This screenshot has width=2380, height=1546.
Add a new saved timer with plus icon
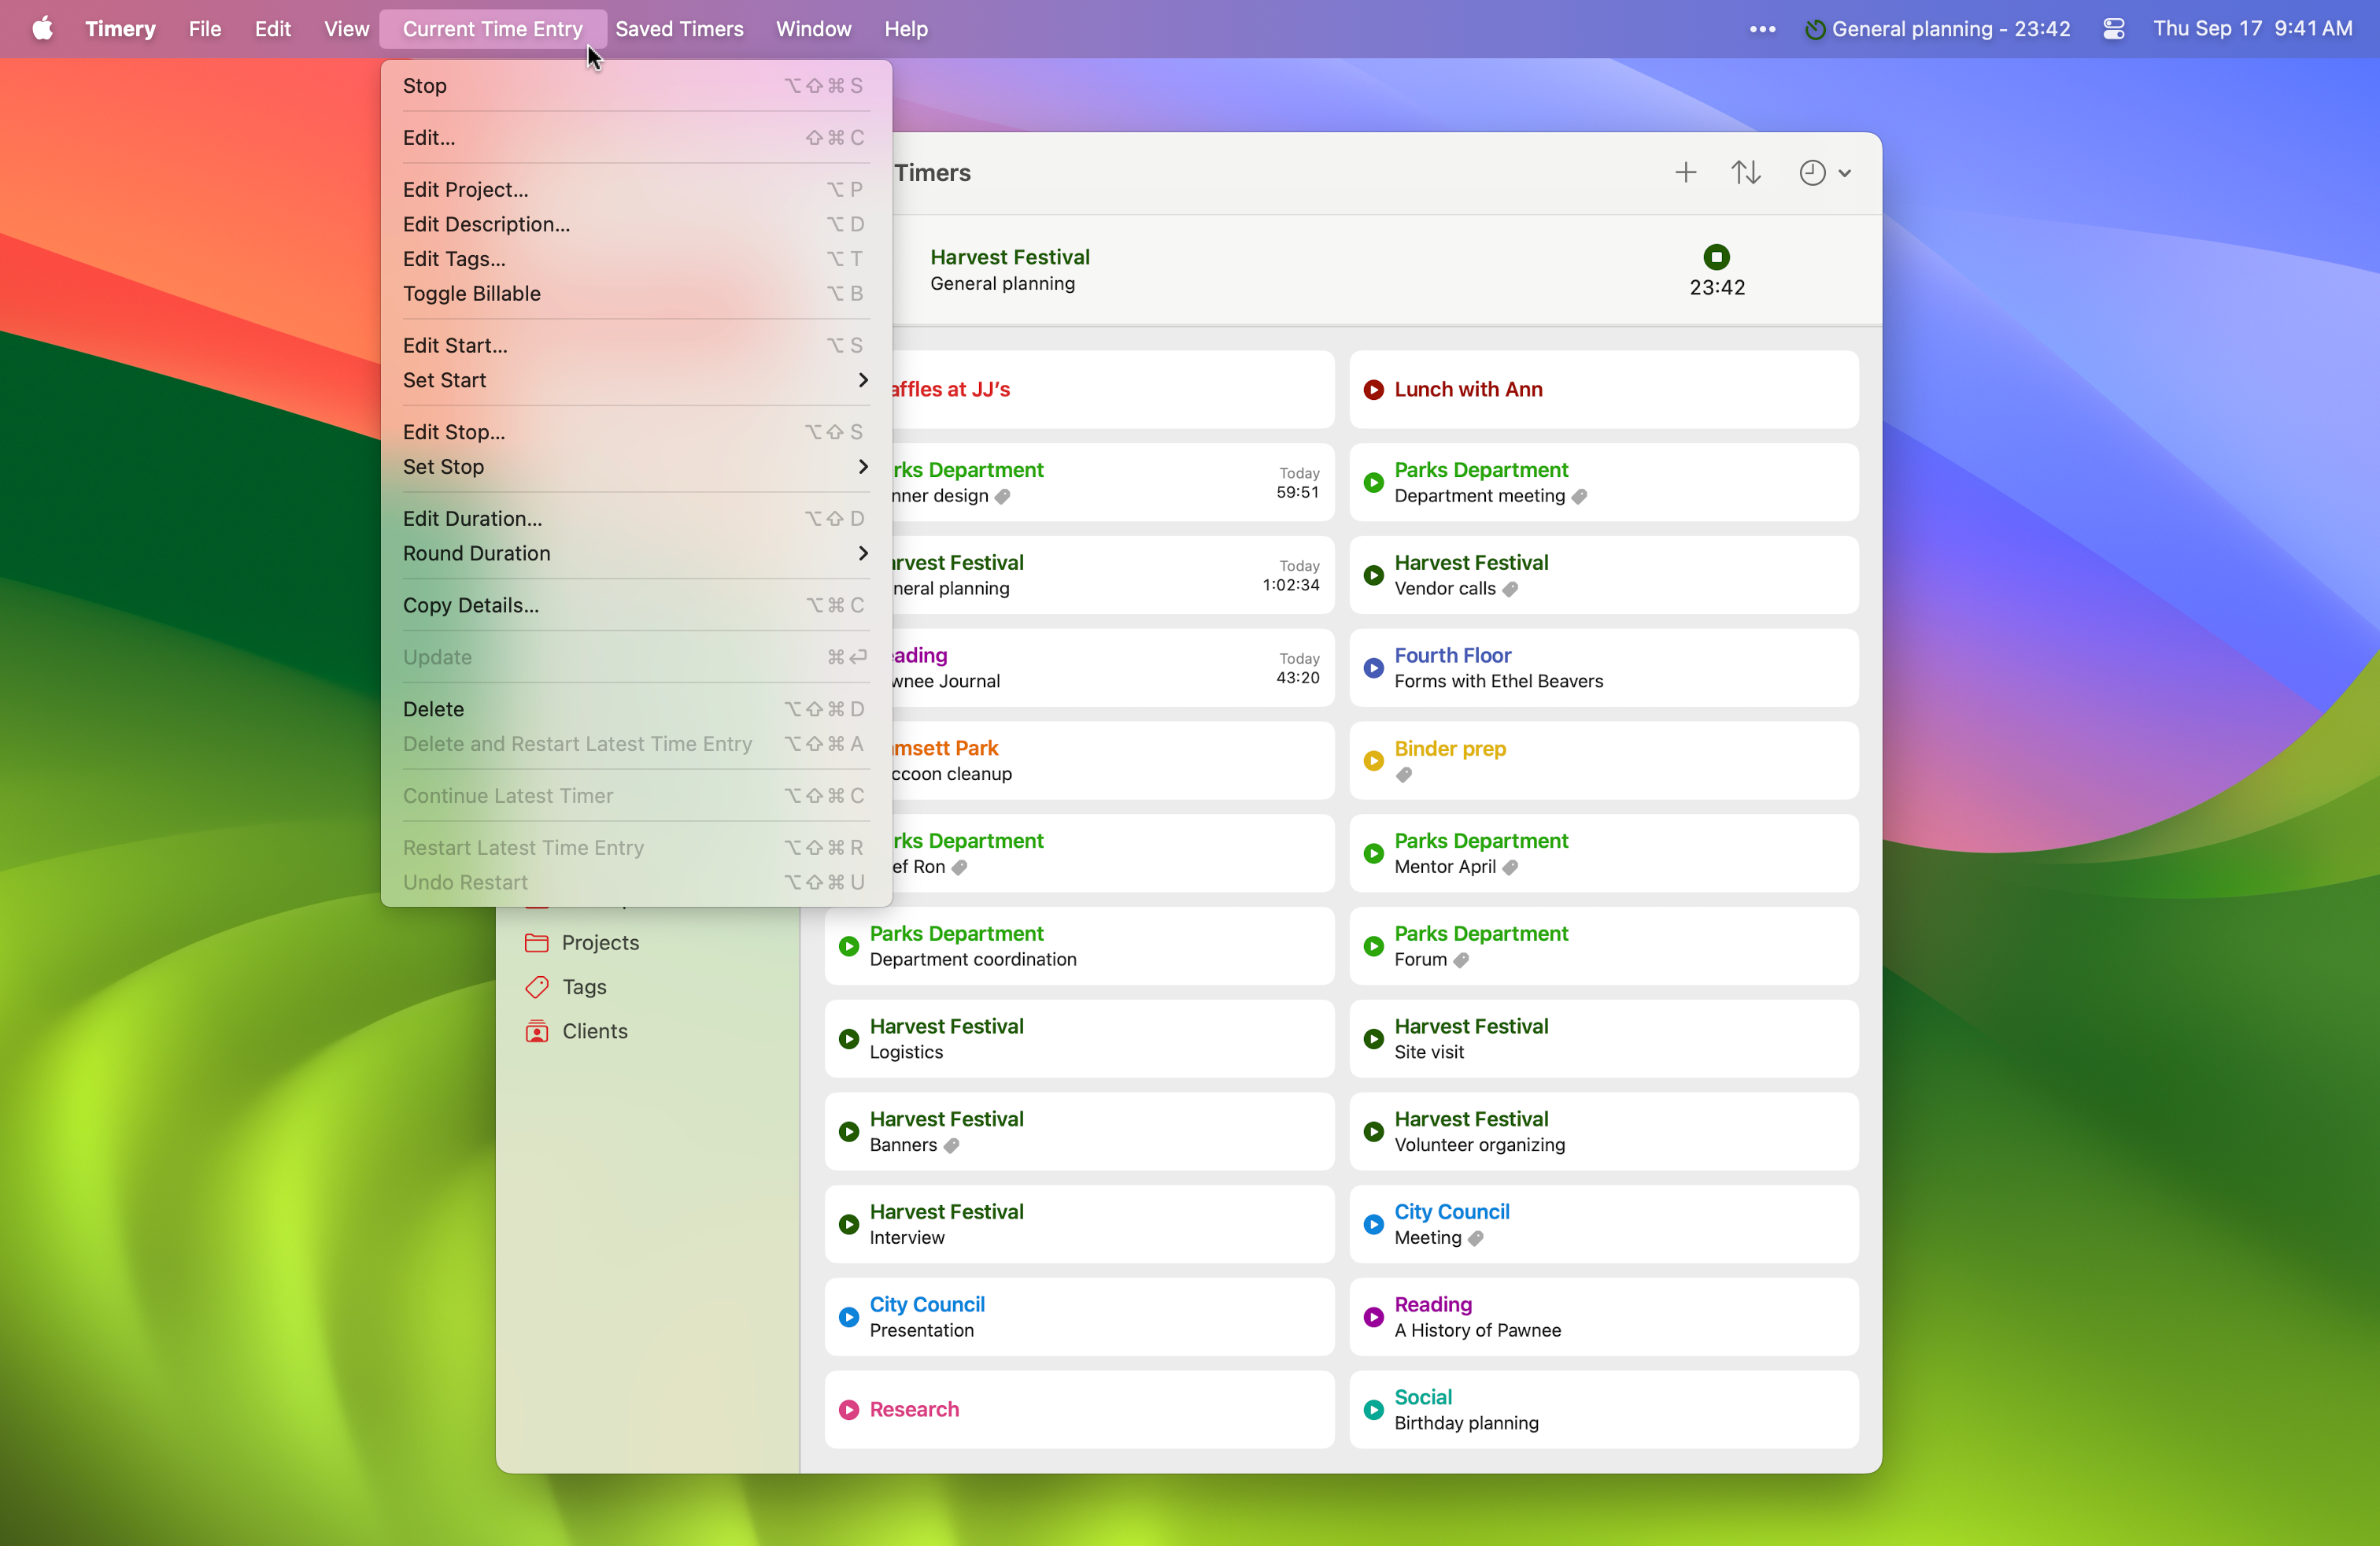point(1685,173)
